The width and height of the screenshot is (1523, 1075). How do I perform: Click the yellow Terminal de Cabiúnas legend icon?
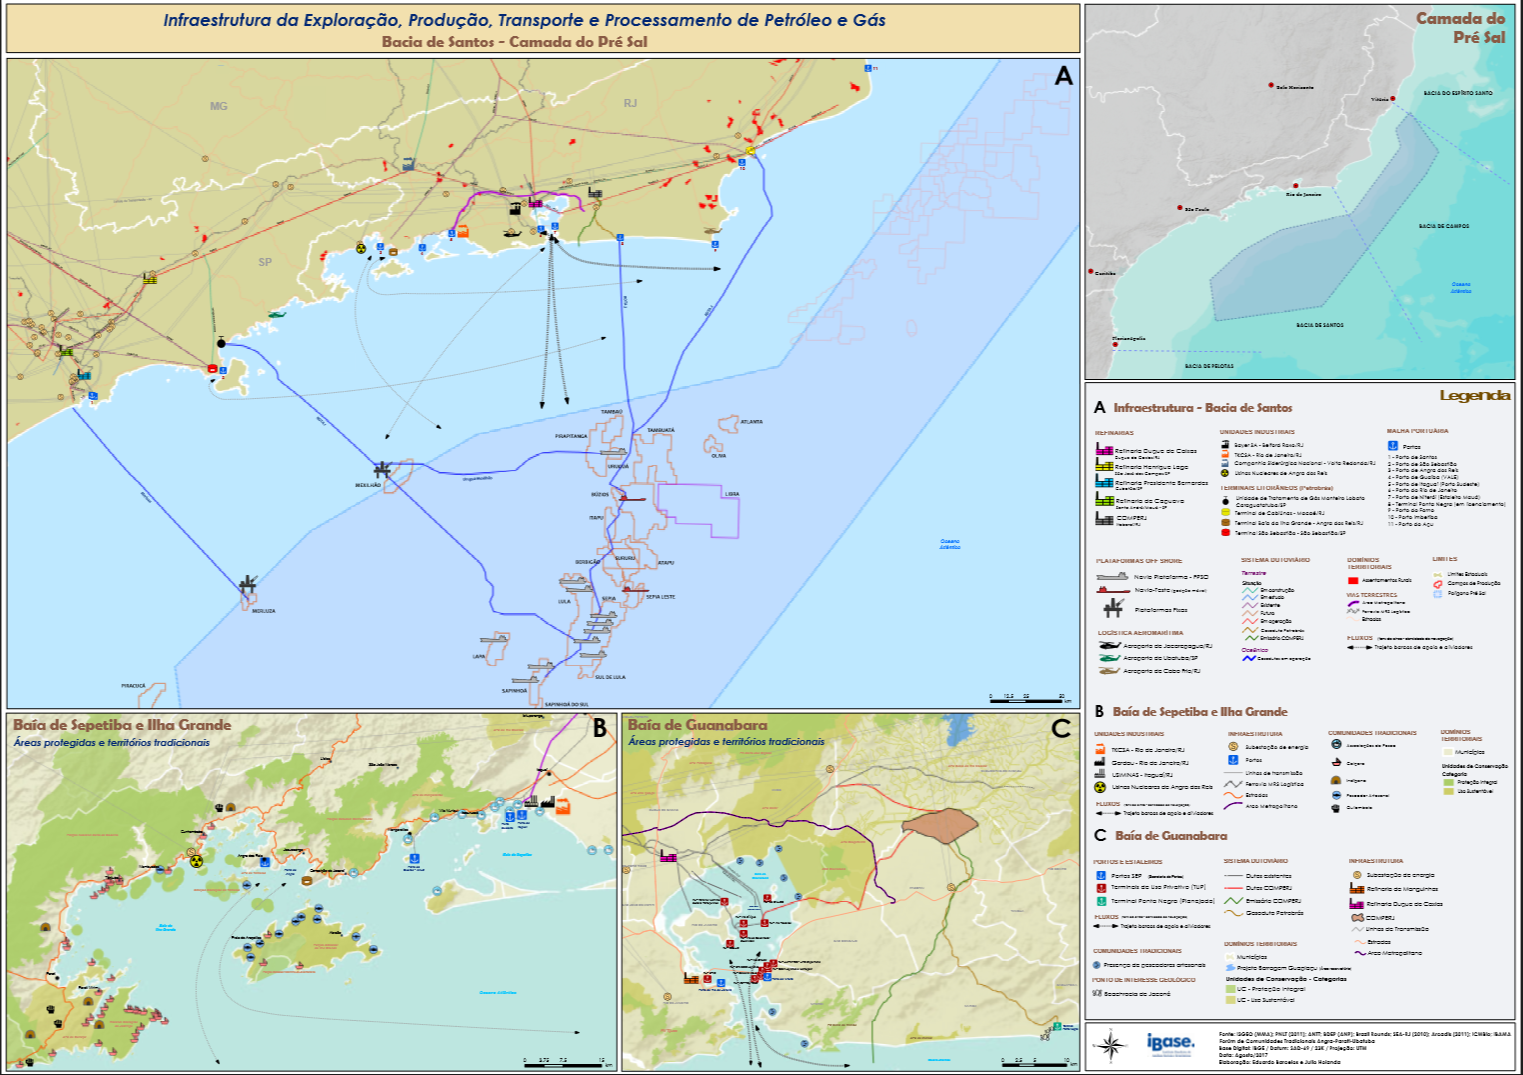1225,512
